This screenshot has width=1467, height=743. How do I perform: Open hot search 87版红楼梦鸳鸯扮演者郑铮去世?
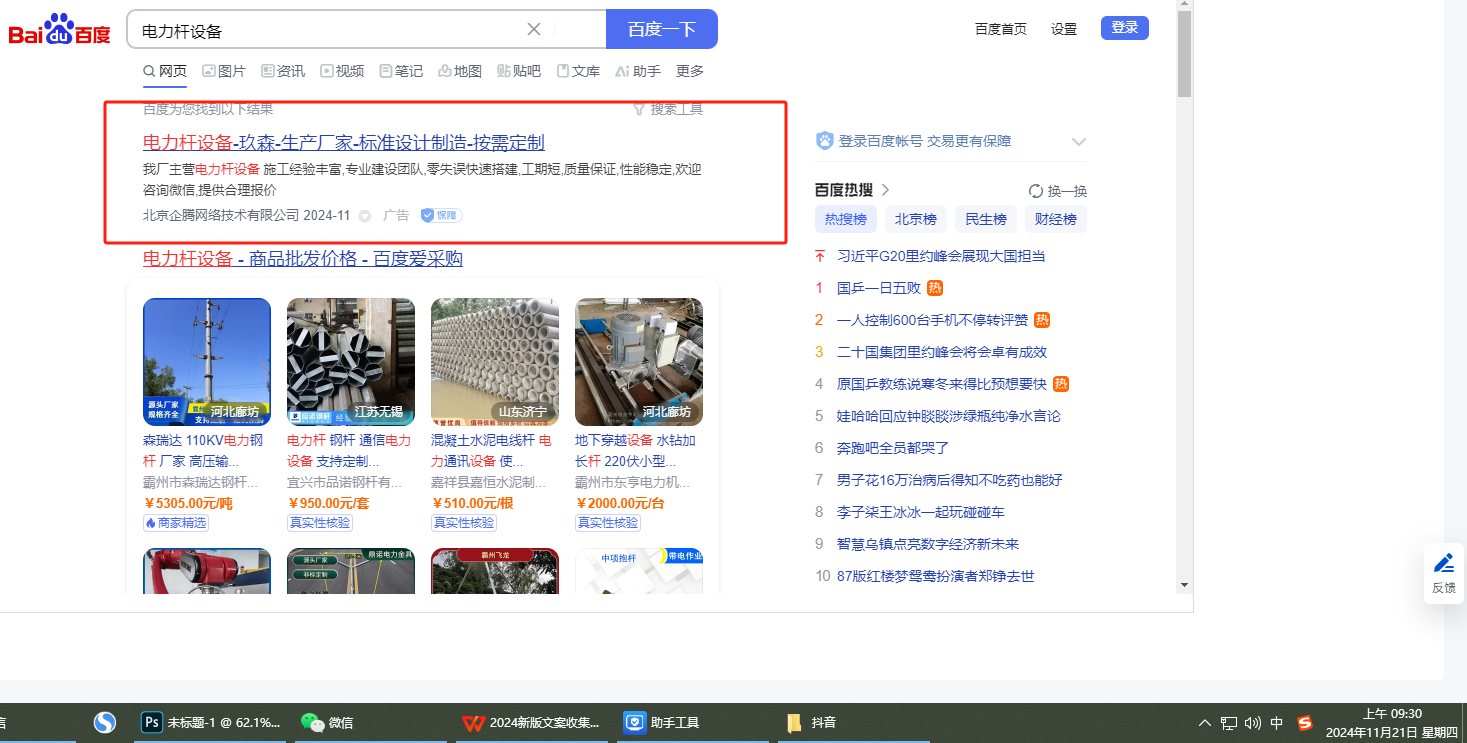[935, 576]
